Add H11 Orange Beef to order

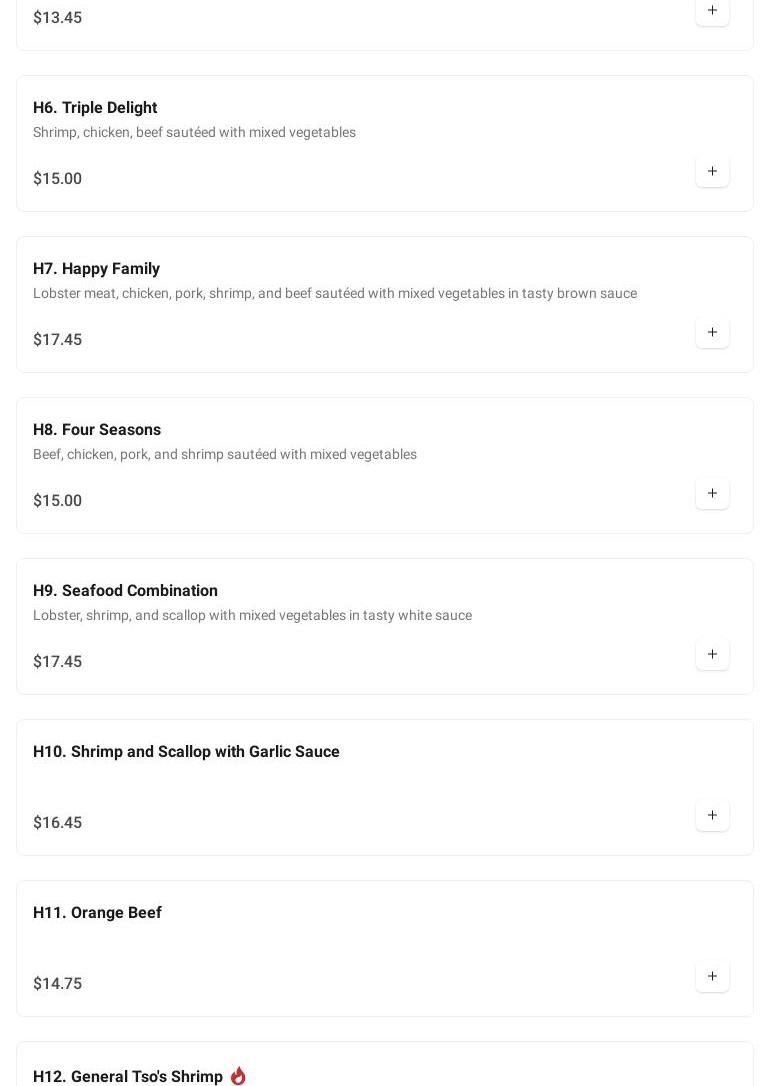712,977
